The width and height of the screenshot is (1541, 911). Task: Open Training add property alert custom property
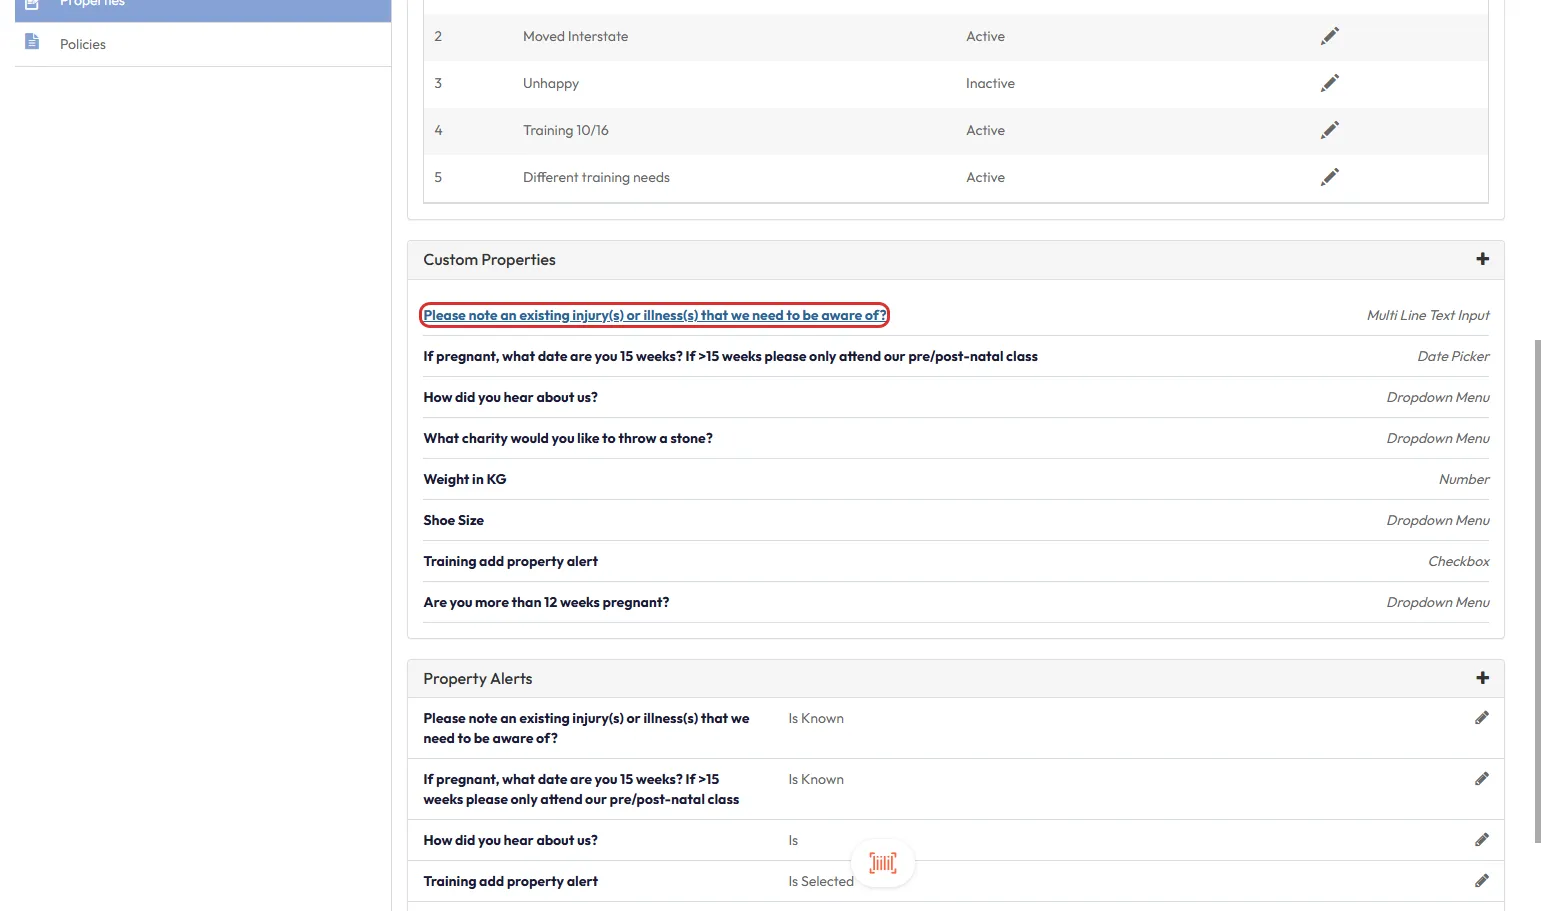tap(510, 561)
